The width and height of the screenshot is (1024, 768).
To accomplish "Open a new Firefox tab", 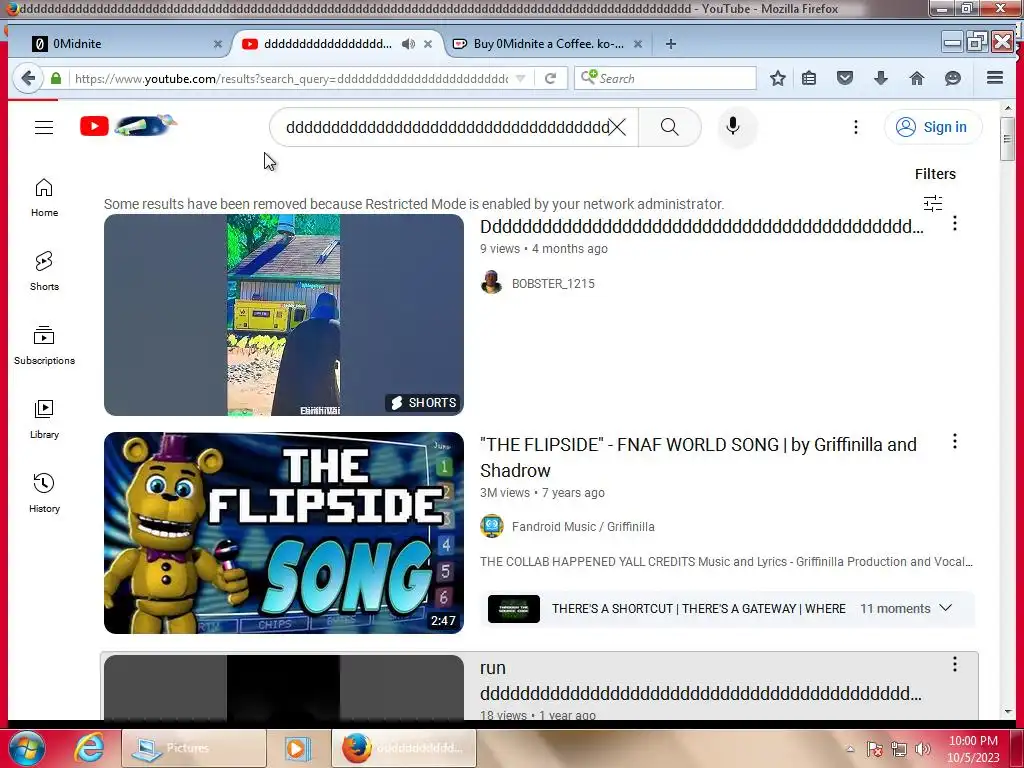I will [671, 44].
